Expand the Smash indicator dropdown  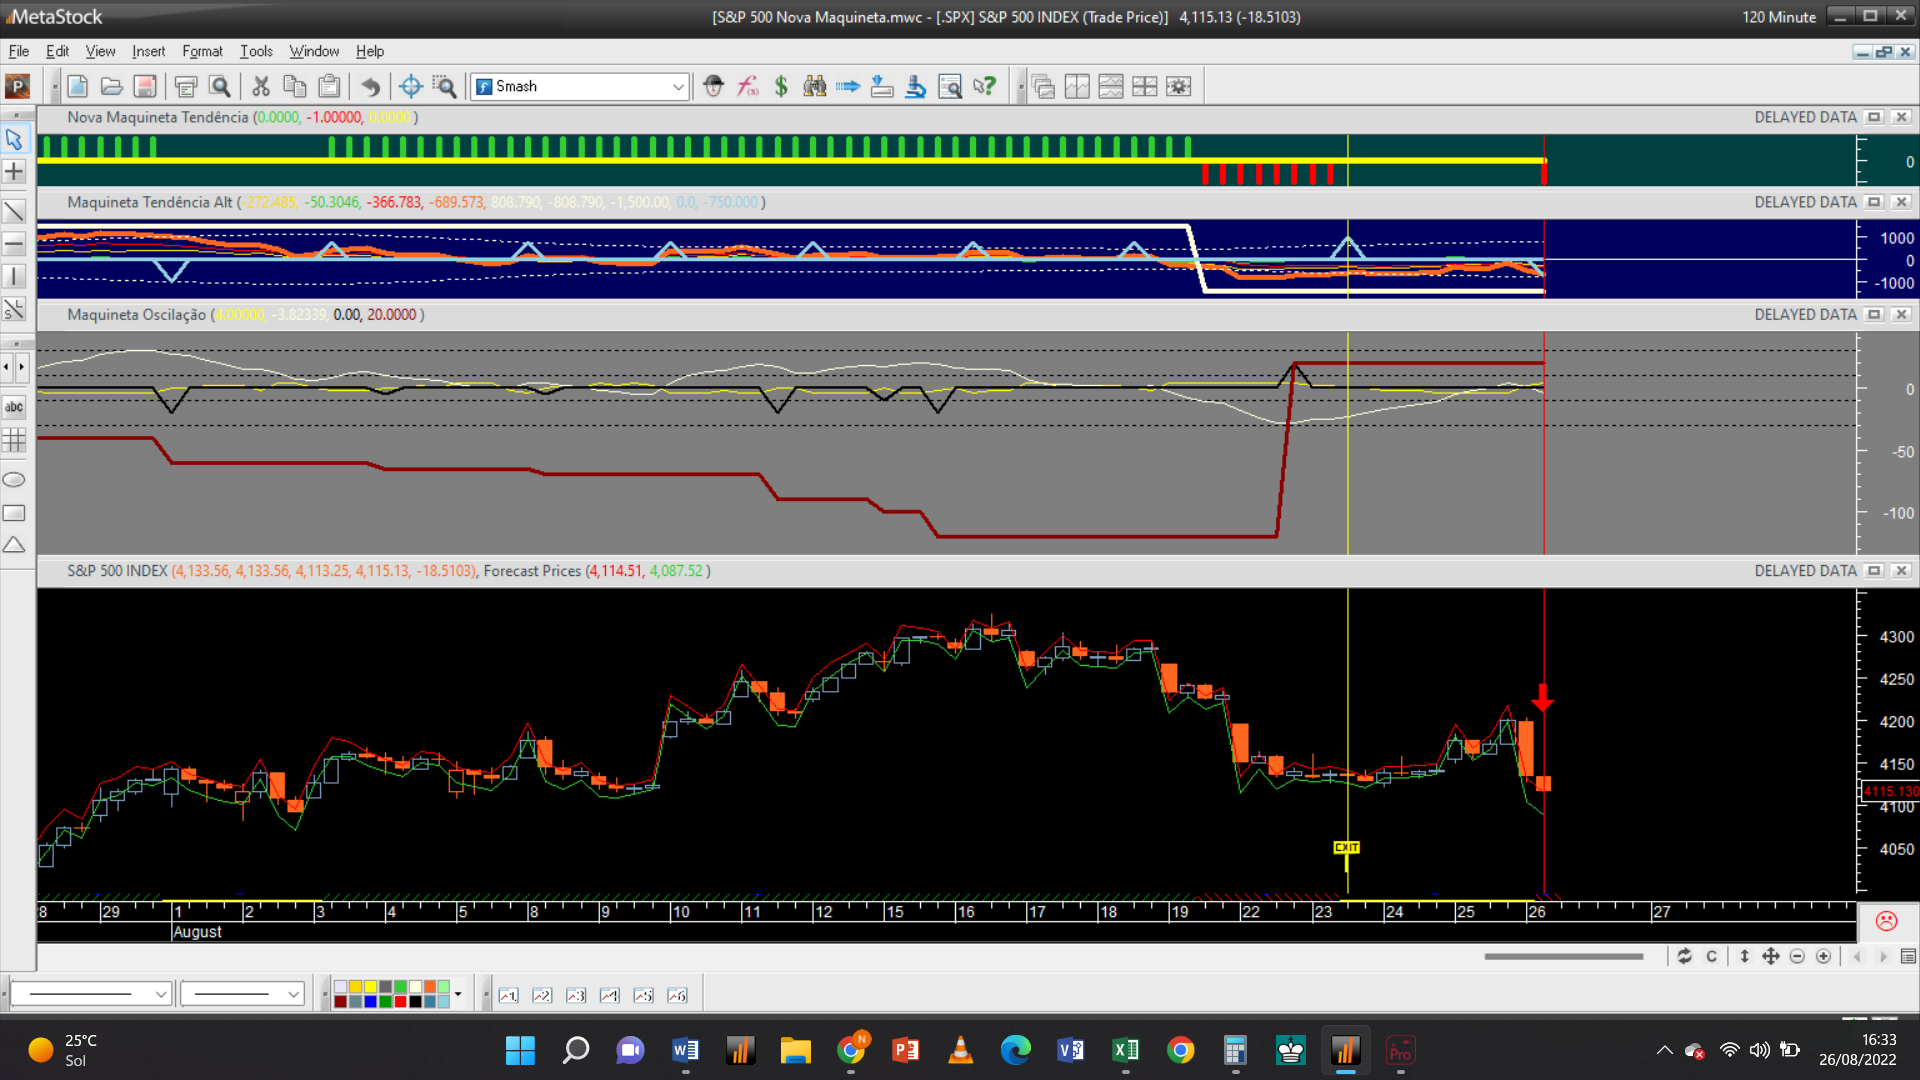pos(678,87)
